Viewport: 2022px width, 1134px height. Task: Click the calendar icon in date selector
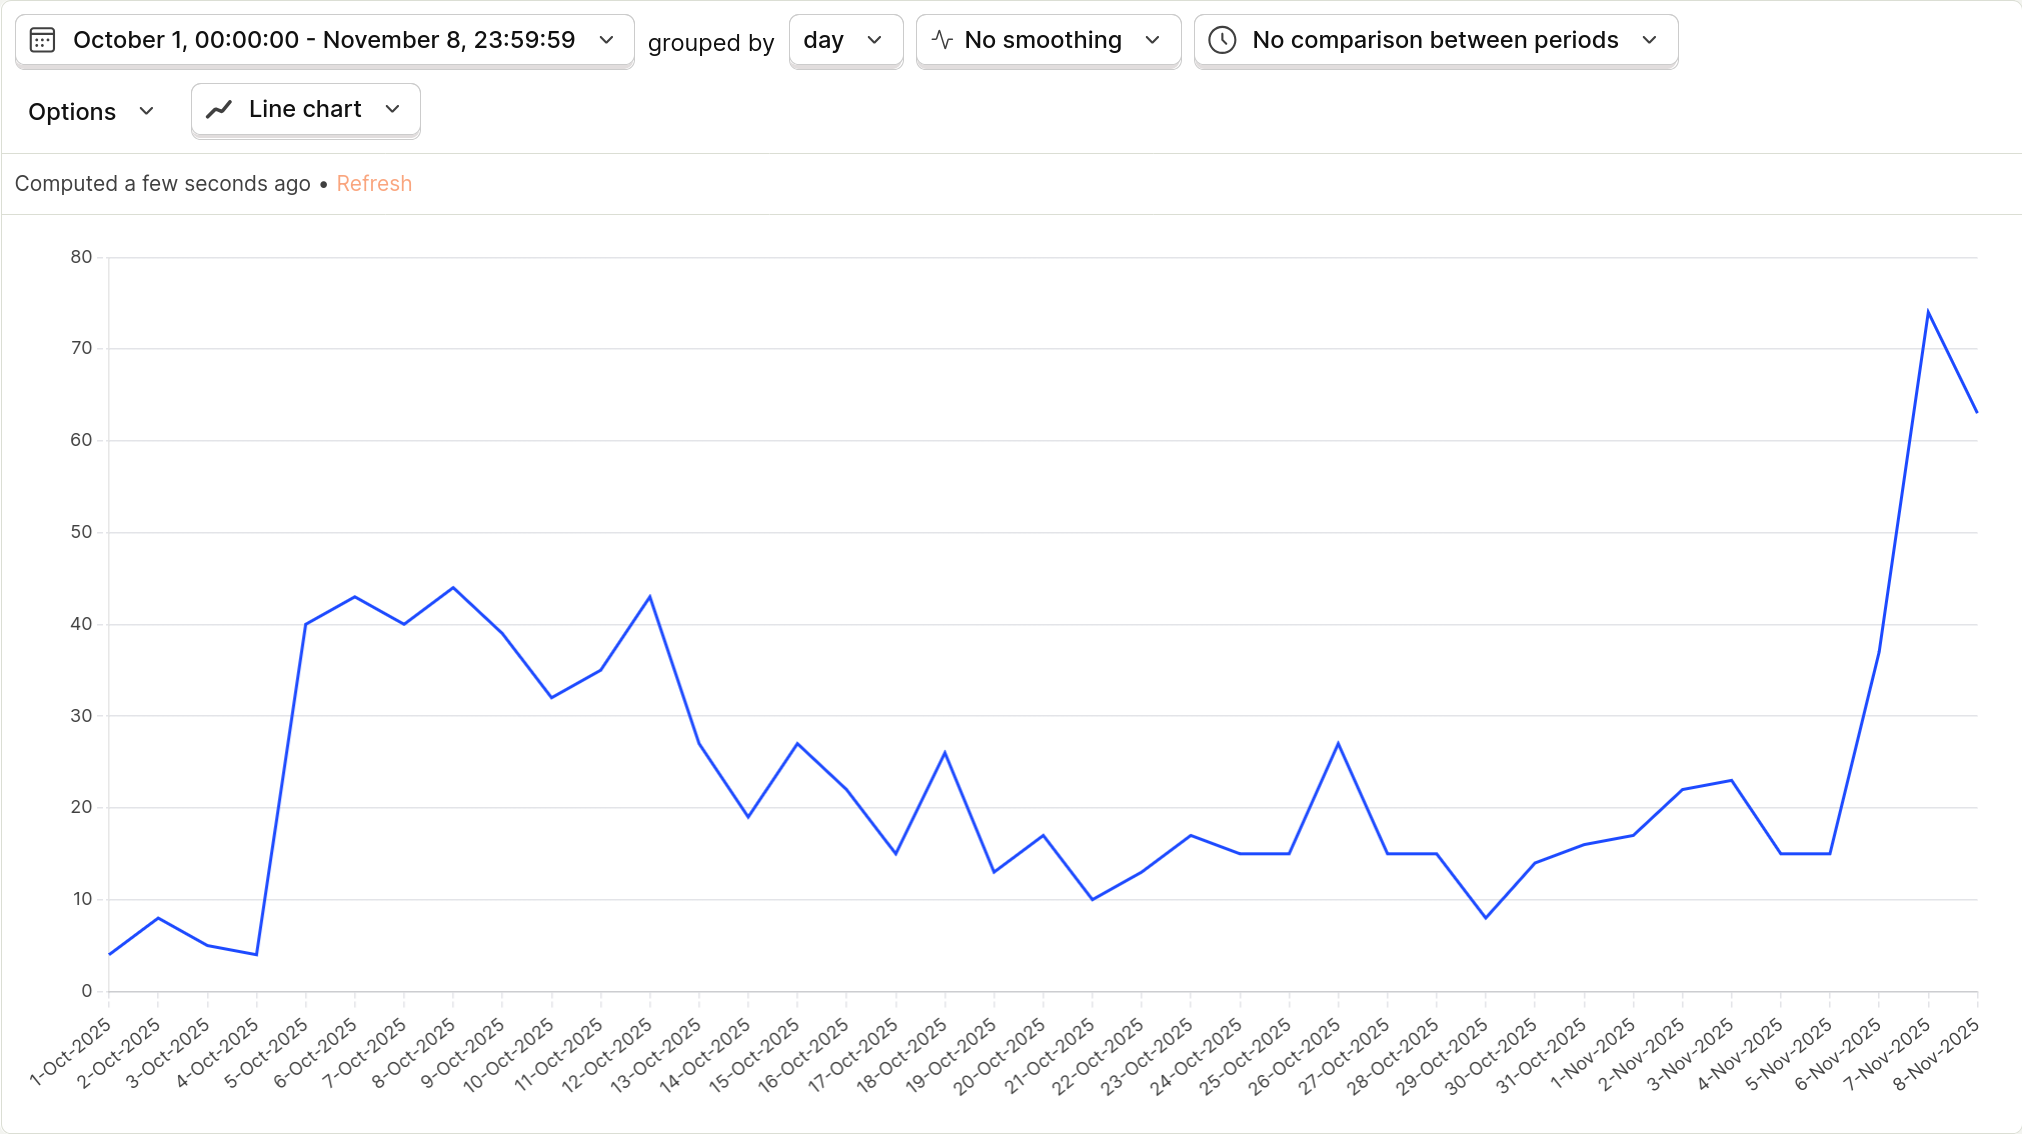pos(42,40)
